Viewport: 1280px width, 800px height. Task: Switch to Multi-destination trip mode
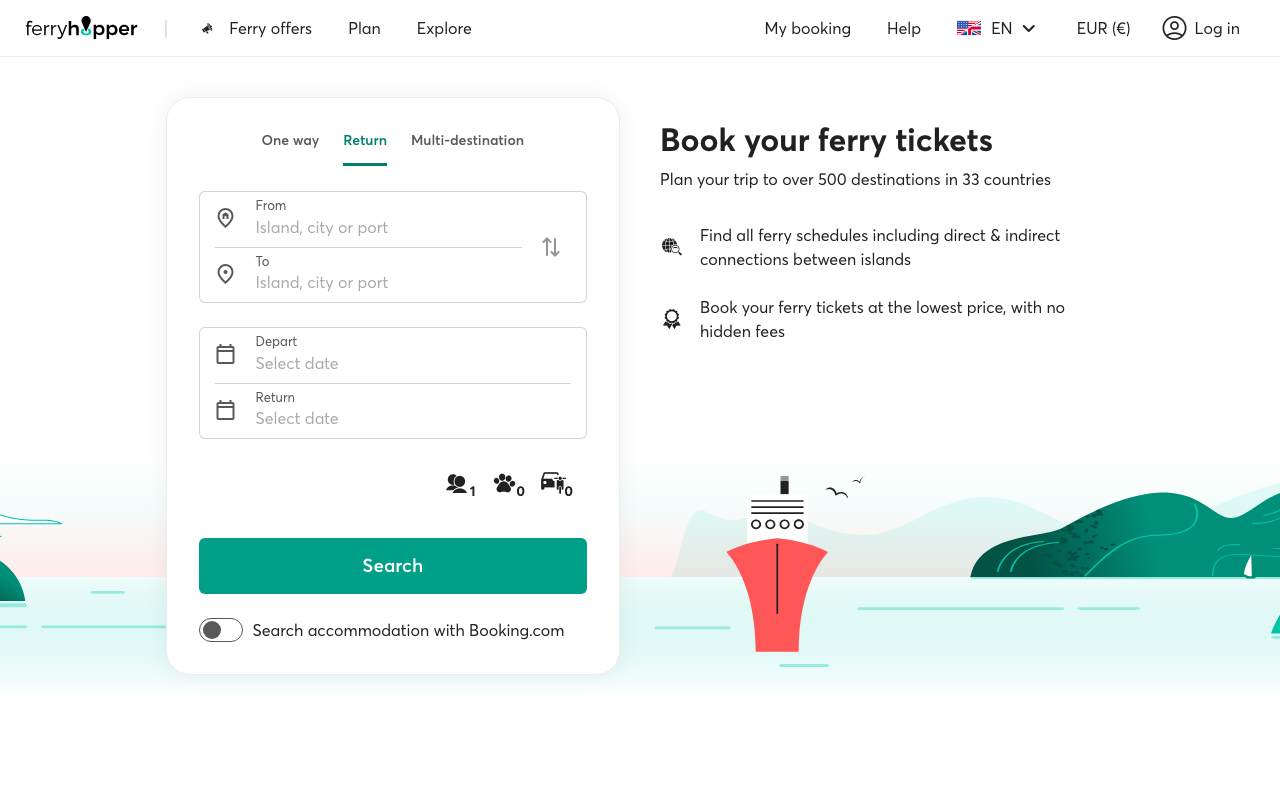pyautogui.click(x=467, y=140)
